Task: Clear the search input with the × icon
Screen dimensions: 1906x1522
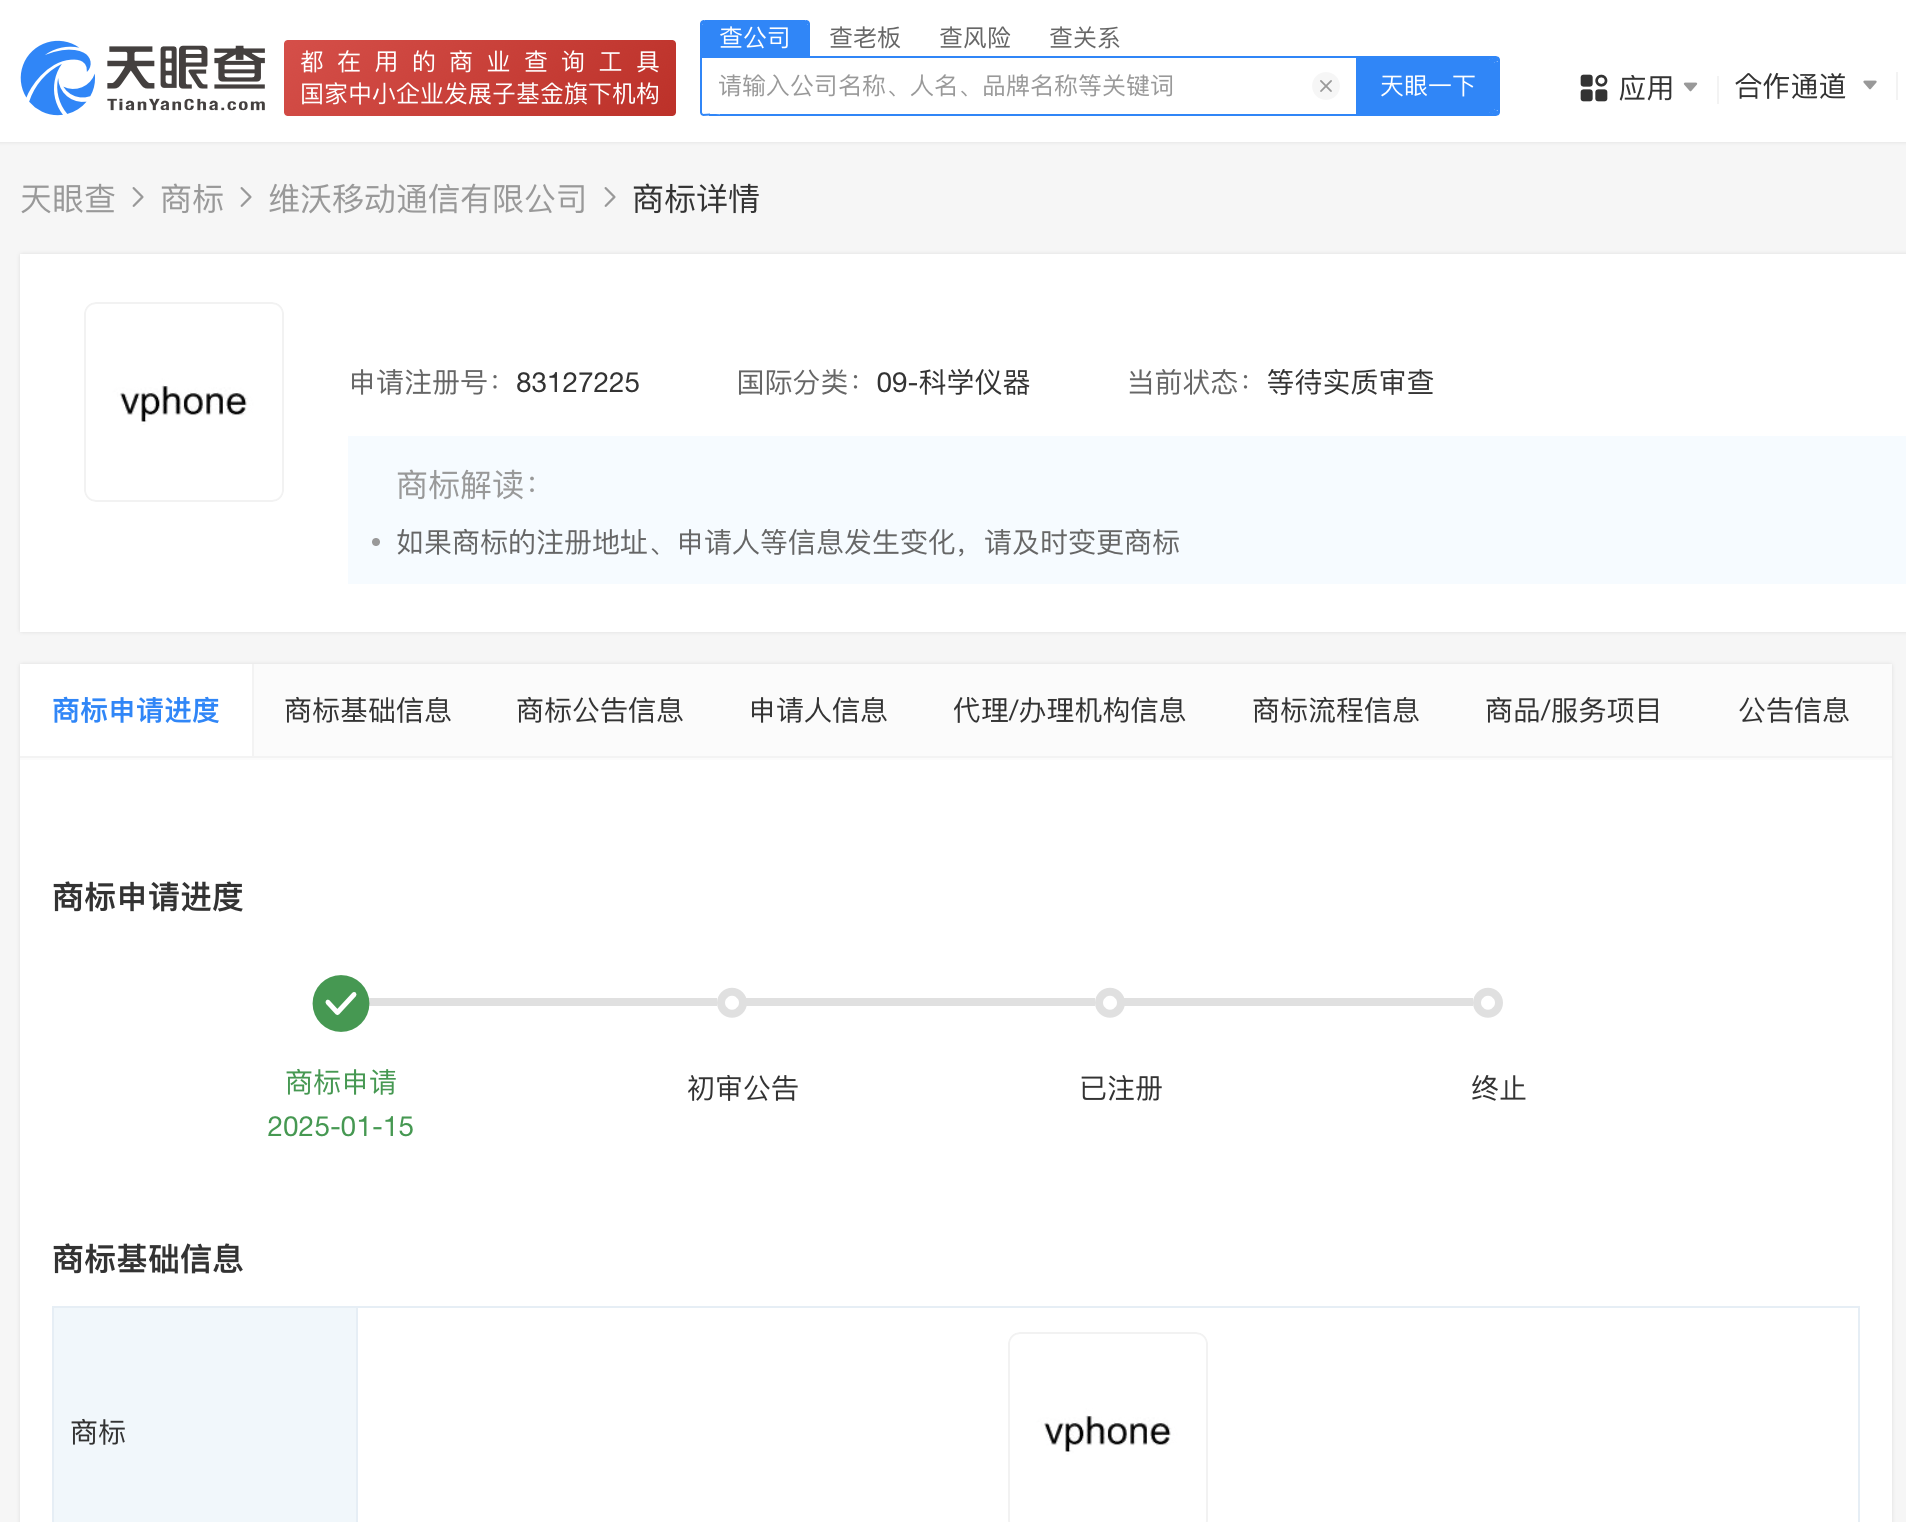Action: coord(1326,86)
